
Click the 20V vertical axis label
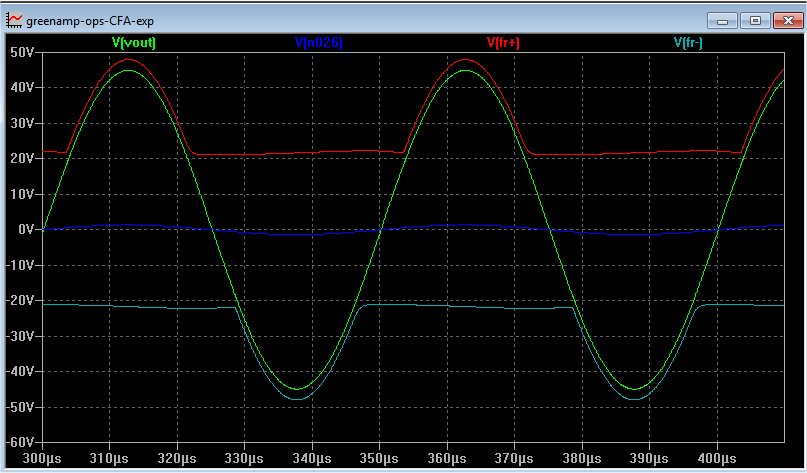[x=22, y=159]
